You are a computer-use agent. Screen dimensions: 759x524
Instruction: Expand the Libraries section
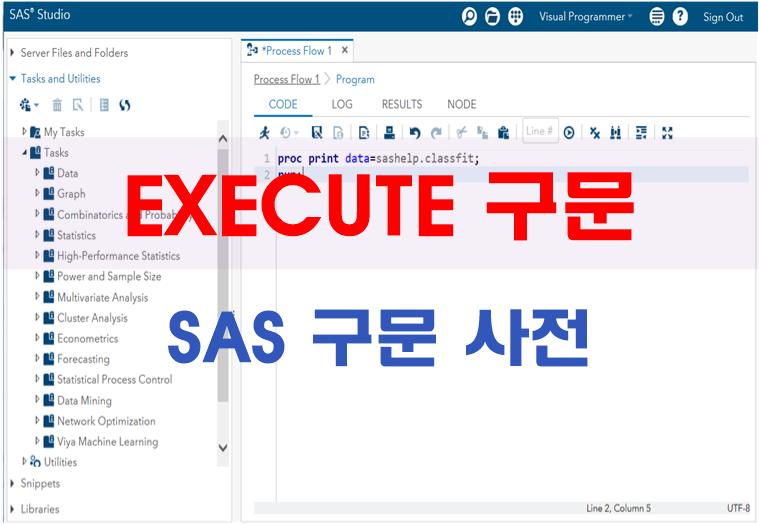coord(12,509)
